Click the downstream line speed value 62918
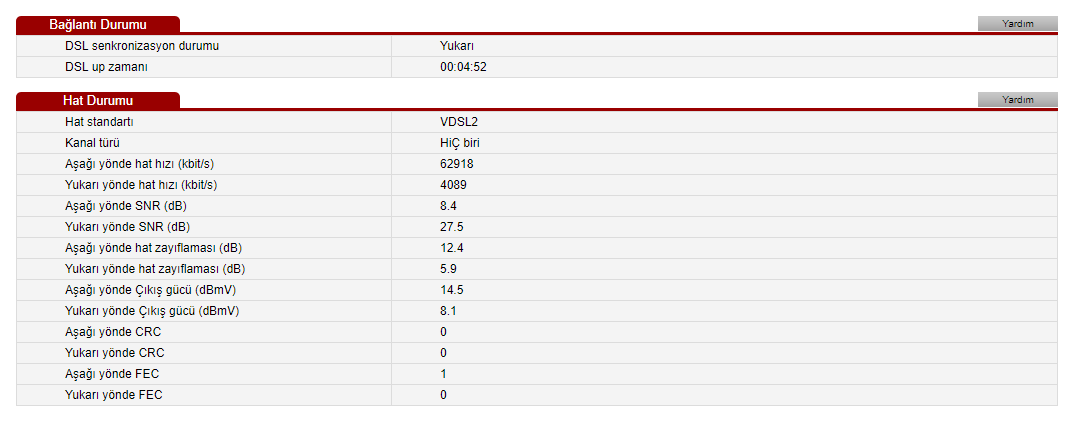The width and height of the screenshot is (1087, 431). (457, 164)
